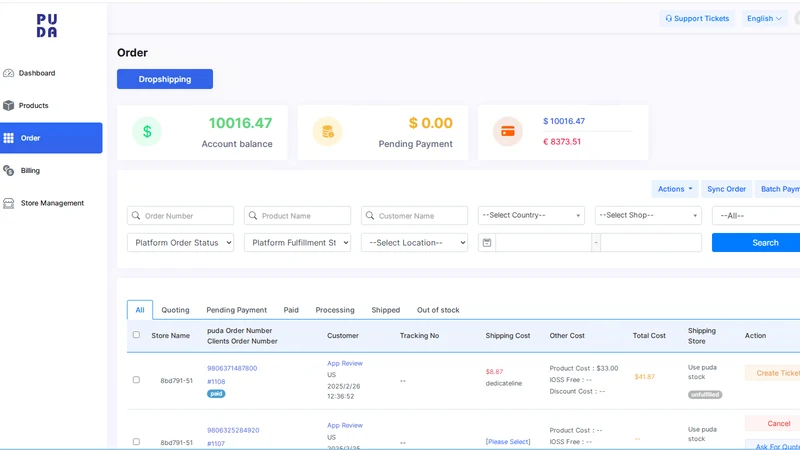Click the Sync Order button
The image size is (800, 450).
(727, 189)
